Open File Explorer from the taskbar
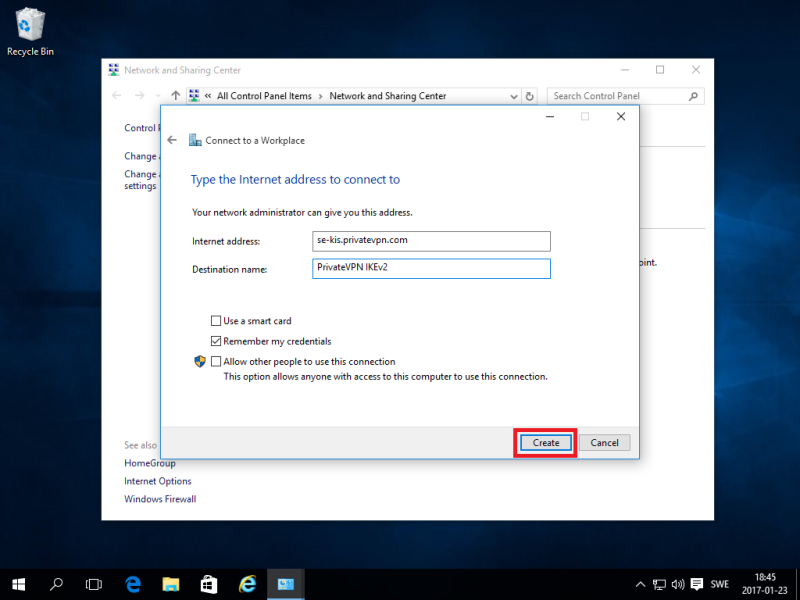 170,584
